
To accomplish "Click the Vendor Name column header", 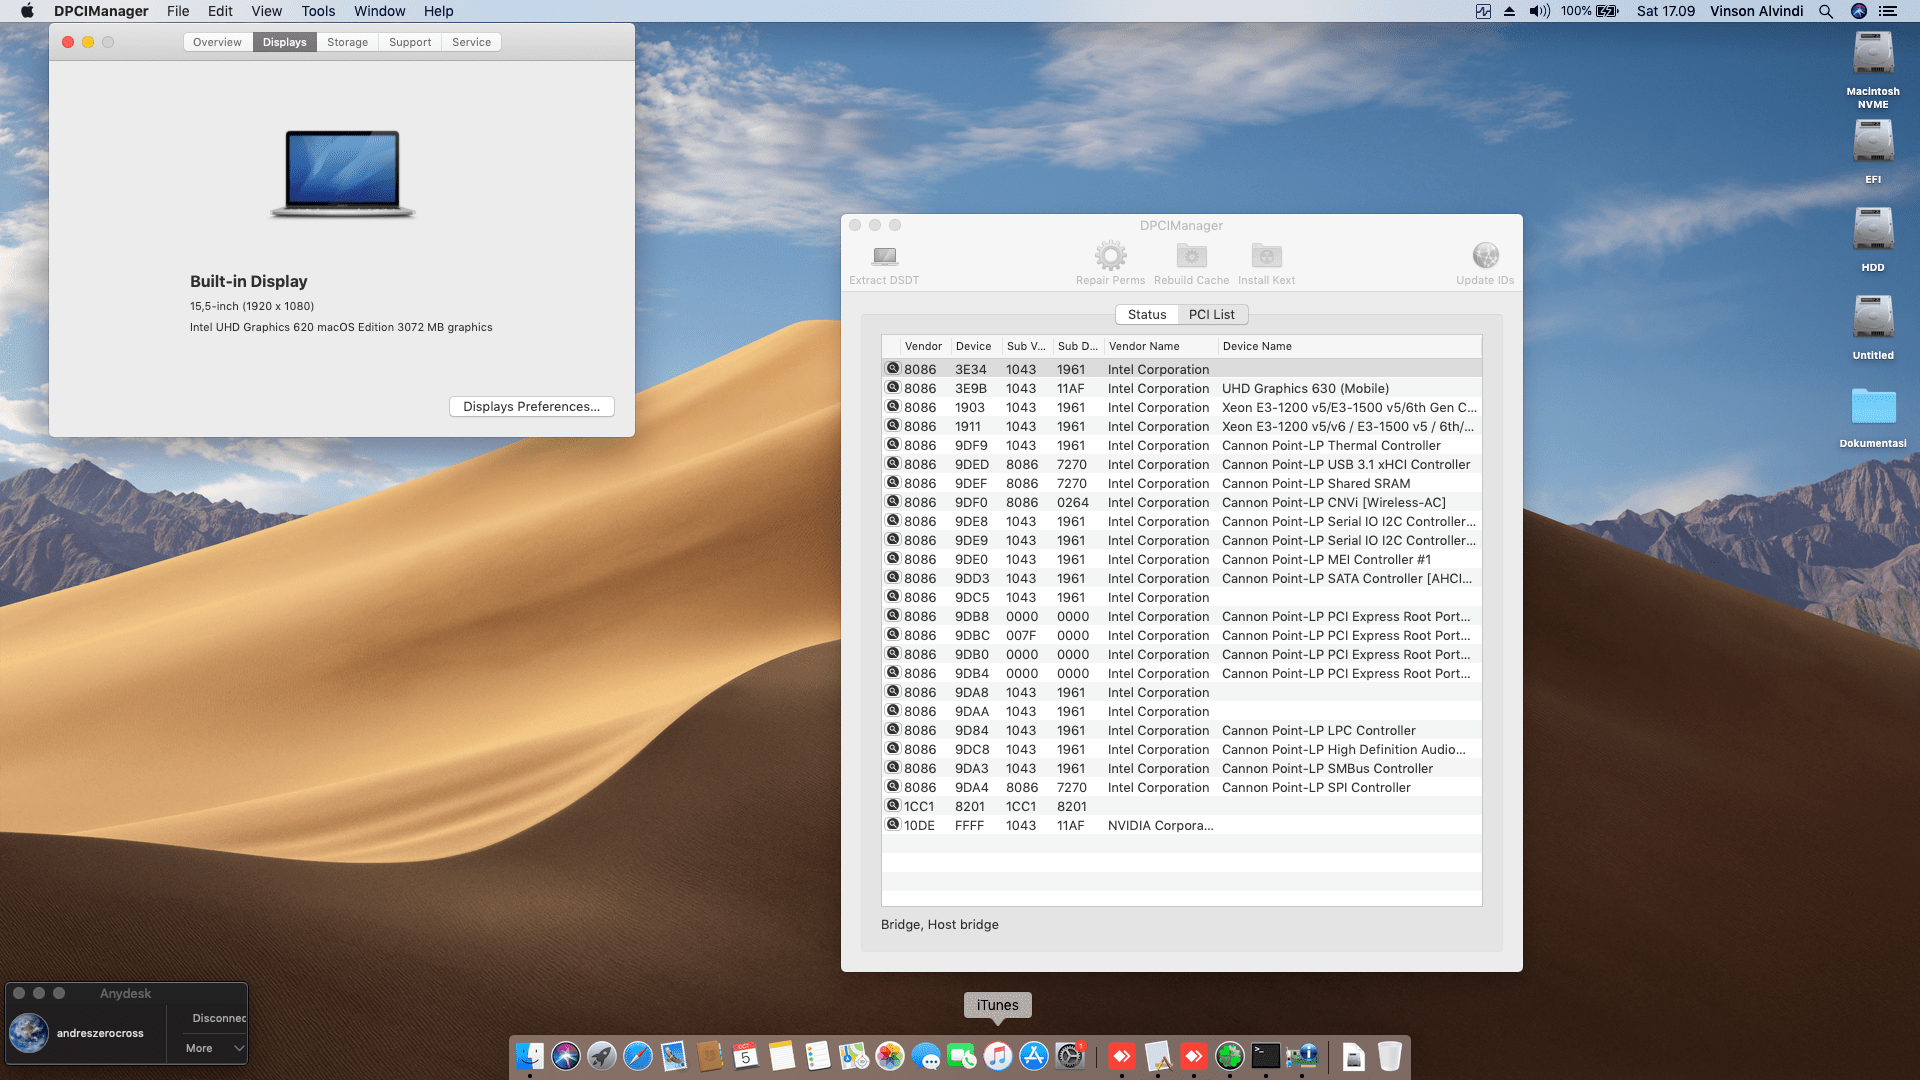I will [1160, 346].
